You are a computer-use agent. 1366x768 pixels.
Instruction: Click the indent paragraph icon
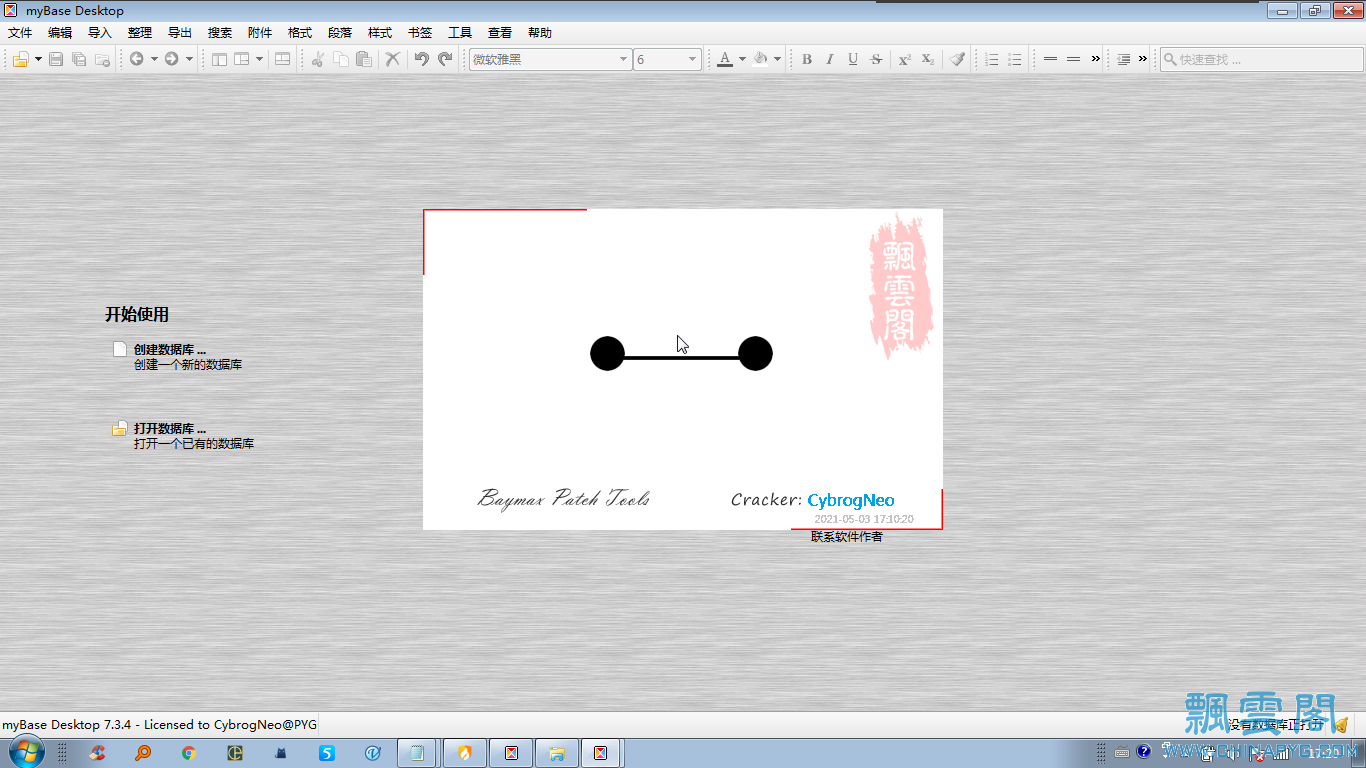(1124, 59)
